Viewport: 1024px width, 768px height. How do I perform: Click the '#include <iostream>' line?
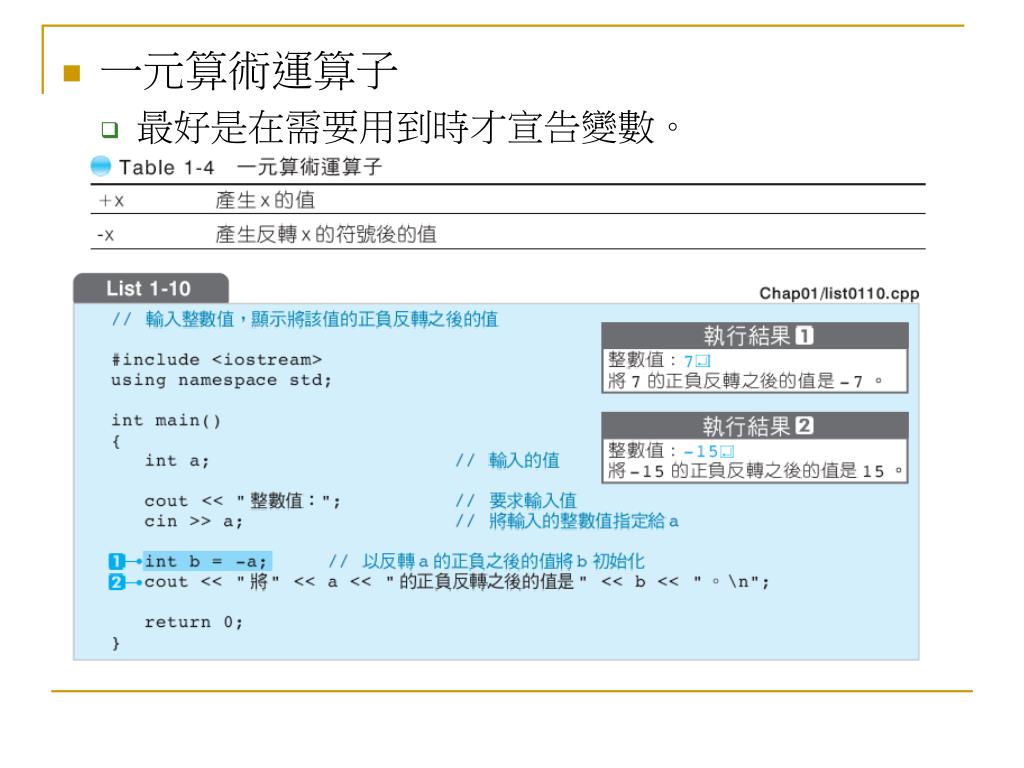pos(216,360)
